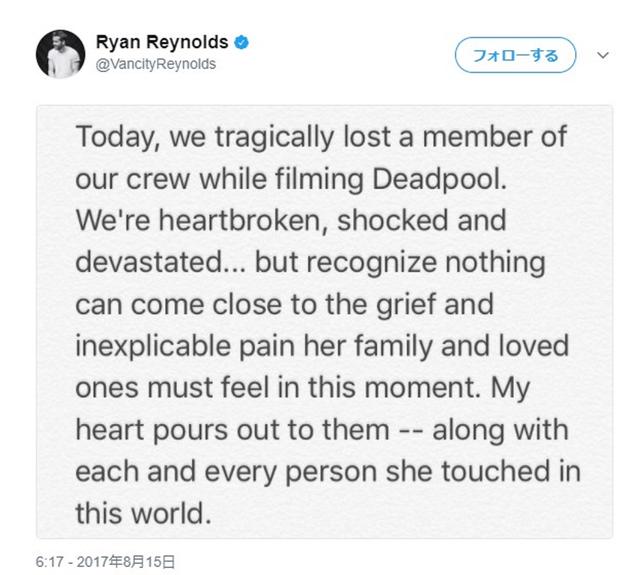Click the 'devastated... but recognize nothing' line
Screen dimensions: 640x575
click(311, 263)
